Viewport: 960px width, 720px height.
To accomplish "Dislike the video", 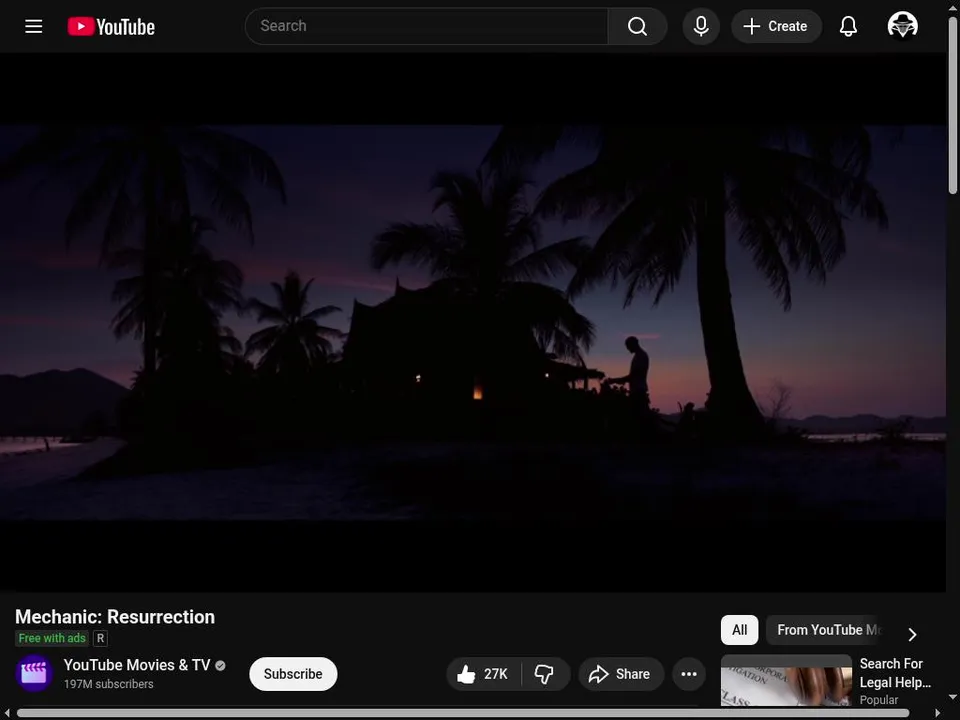I will pyautogui.click(x=545, y=674).
